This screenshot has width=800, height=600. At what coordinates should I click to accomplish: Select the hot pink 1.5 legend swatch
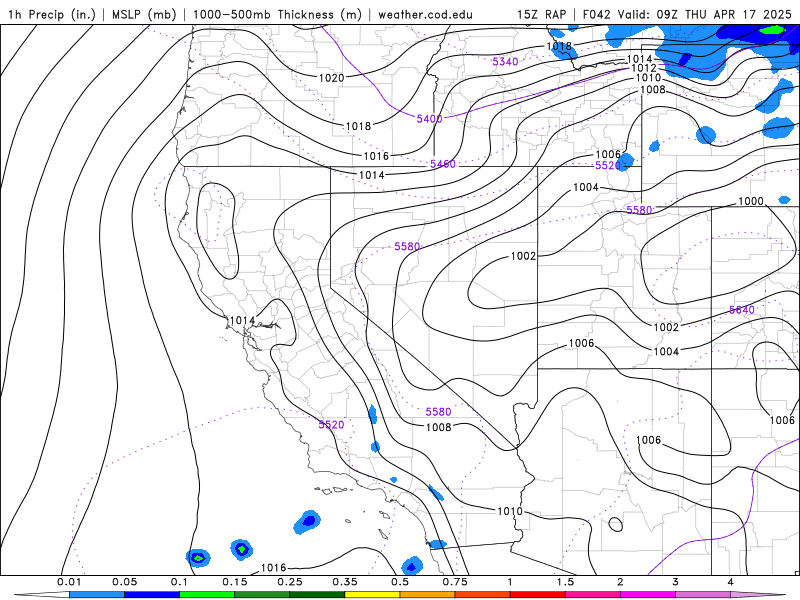(593, 595)
